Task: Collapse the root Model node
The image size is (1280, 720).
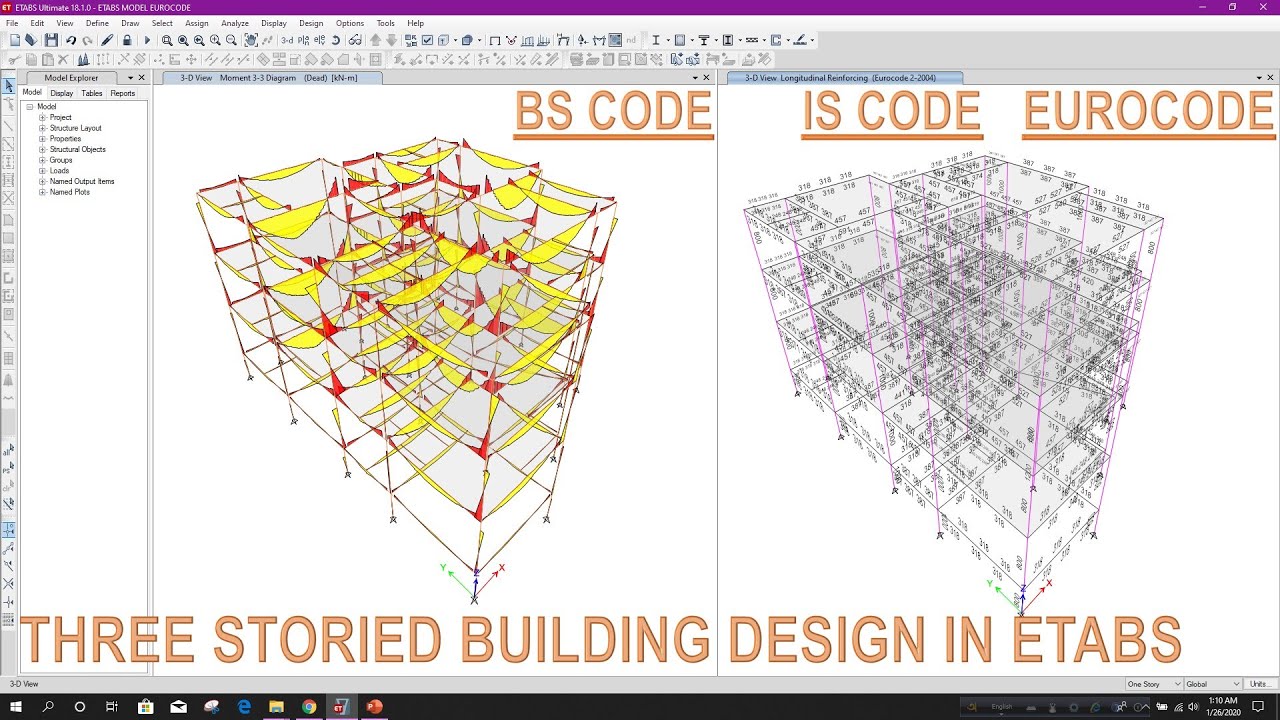Action: [30, 106]
